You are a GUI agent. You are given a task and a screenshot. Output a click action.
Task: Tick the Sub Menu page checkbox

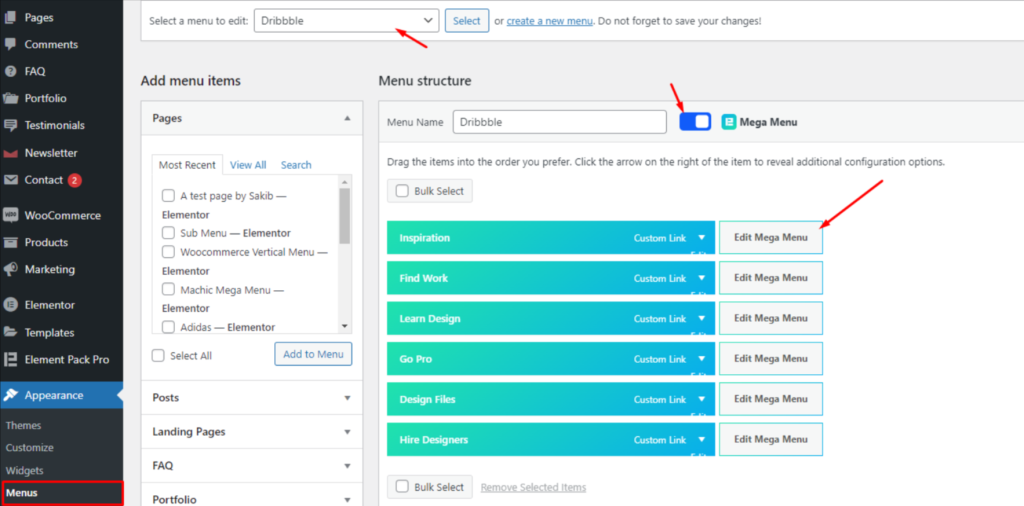(168, 233)
